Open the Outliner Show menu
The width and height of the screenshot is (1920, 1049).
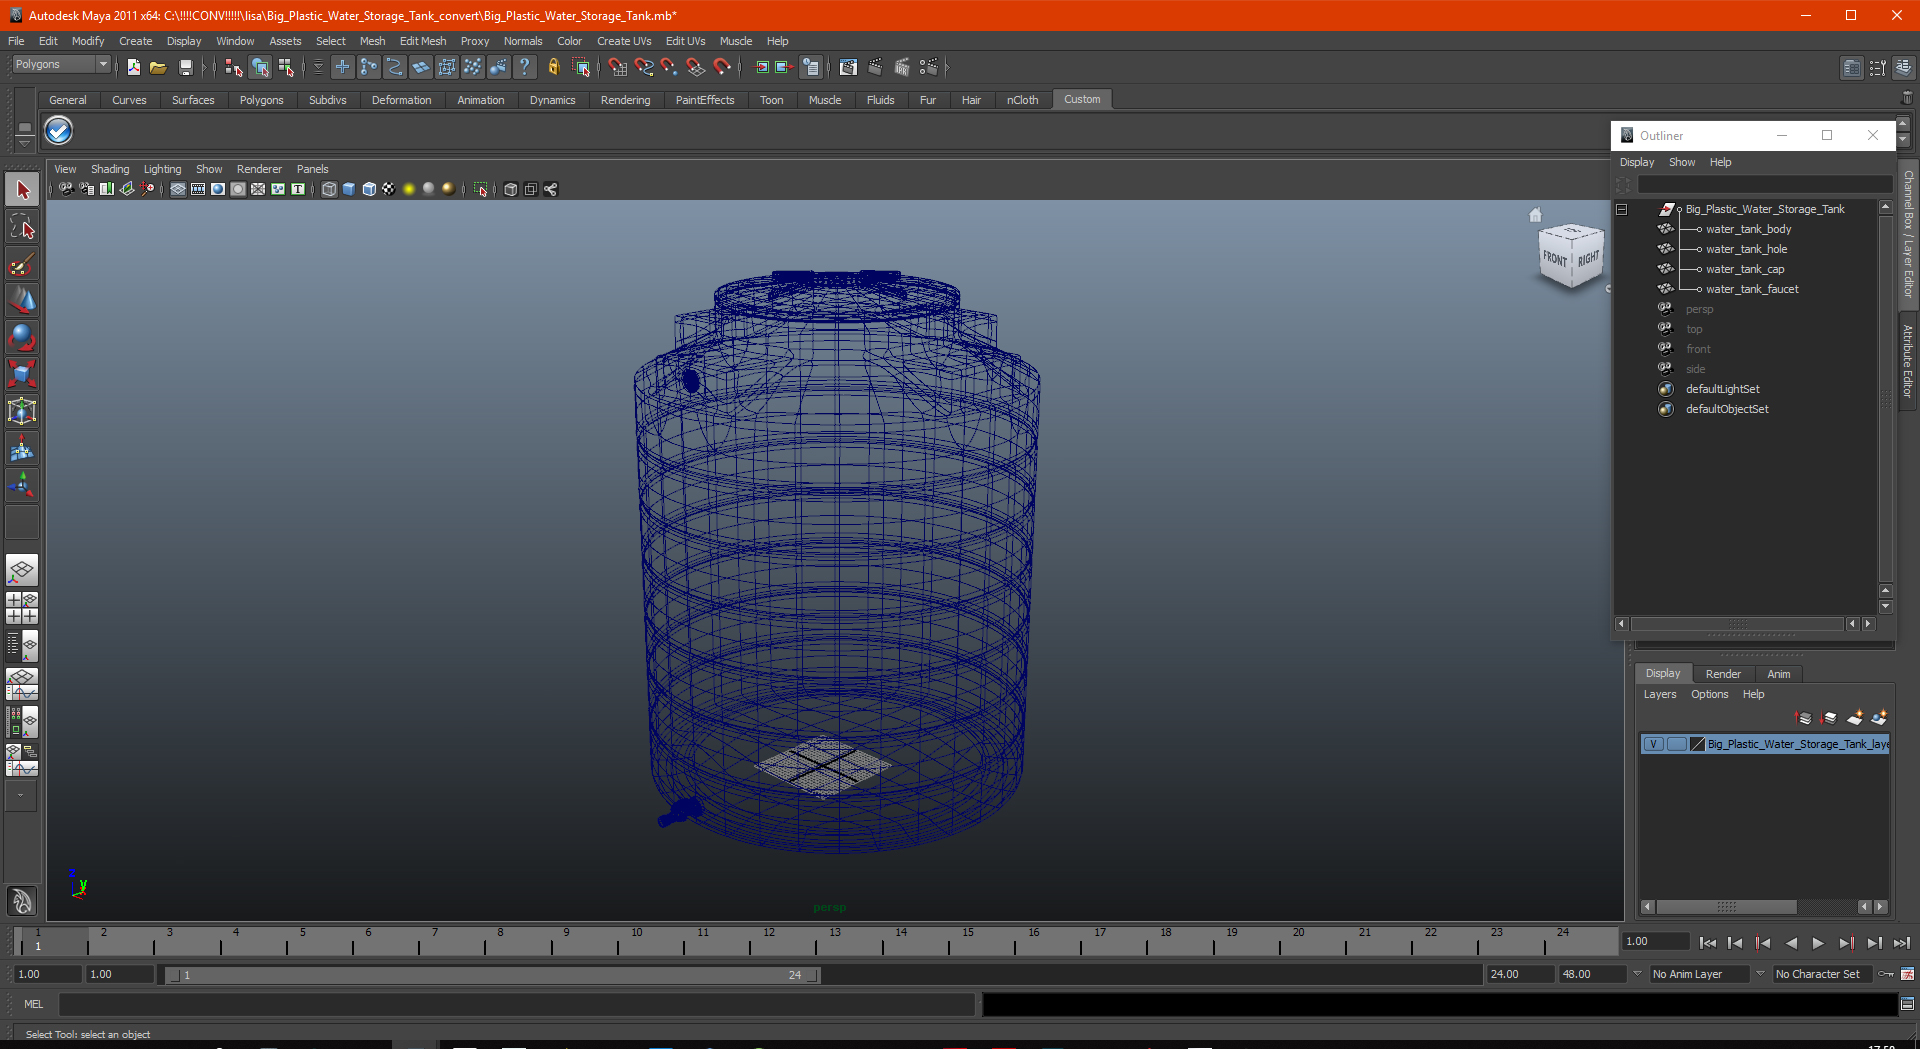pos(1682,162)
